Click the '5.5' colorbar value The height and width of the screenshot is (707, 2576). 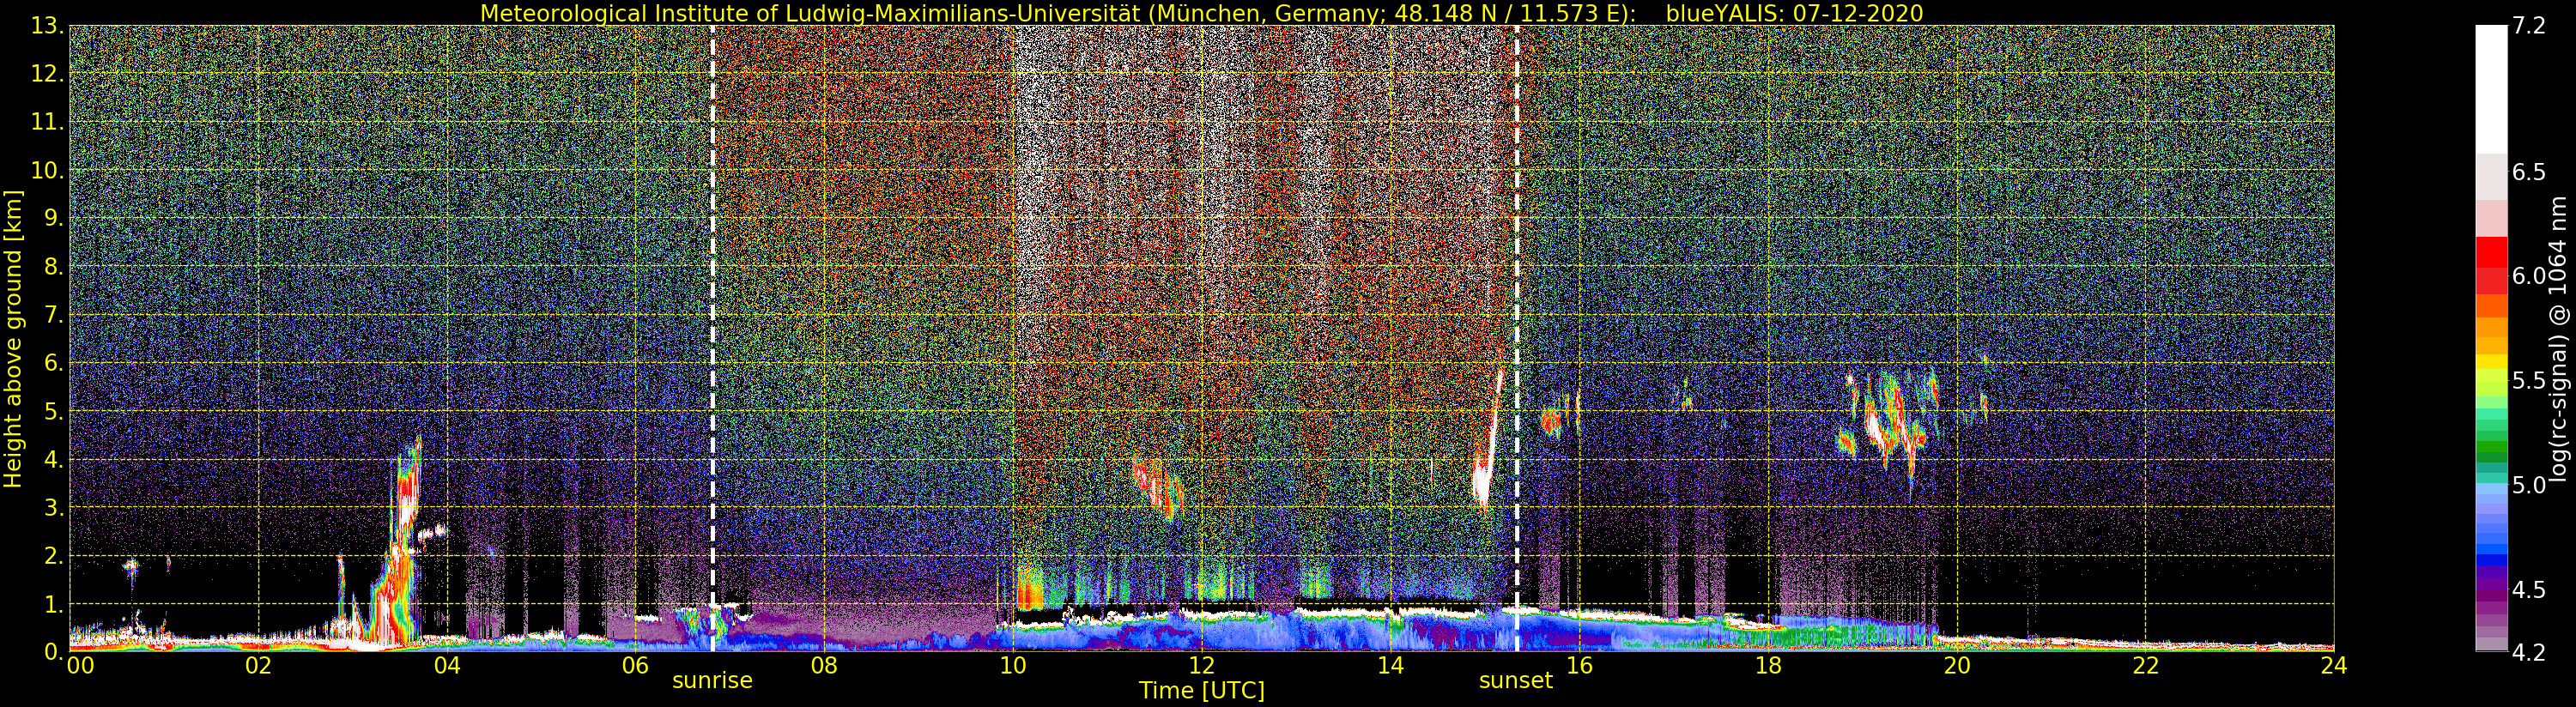click(x=2529, y=381)
